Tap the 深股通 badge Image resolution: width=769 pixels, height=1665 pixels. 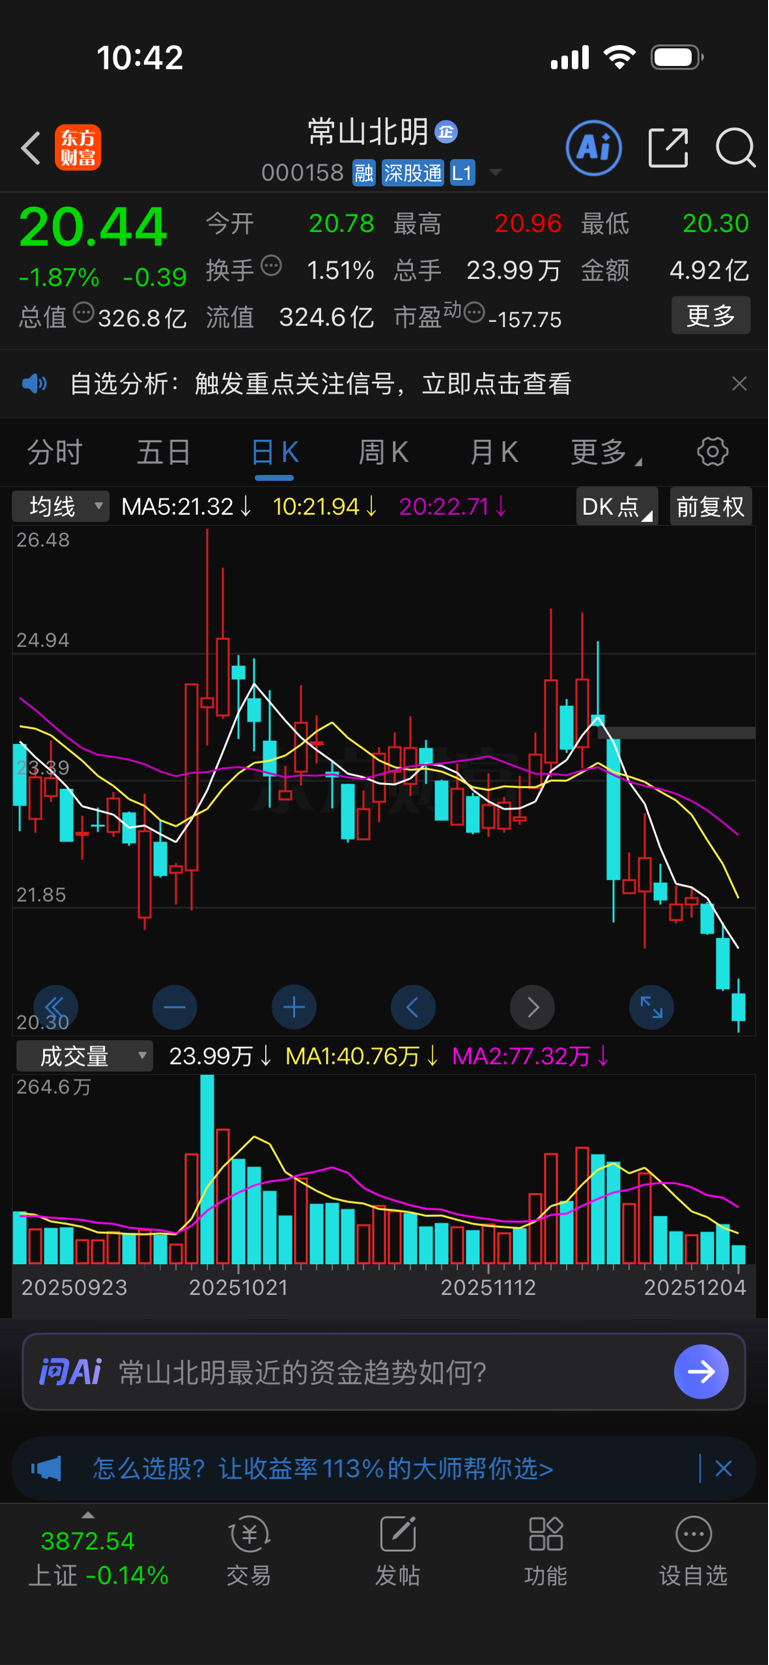(x=413, y=173)
